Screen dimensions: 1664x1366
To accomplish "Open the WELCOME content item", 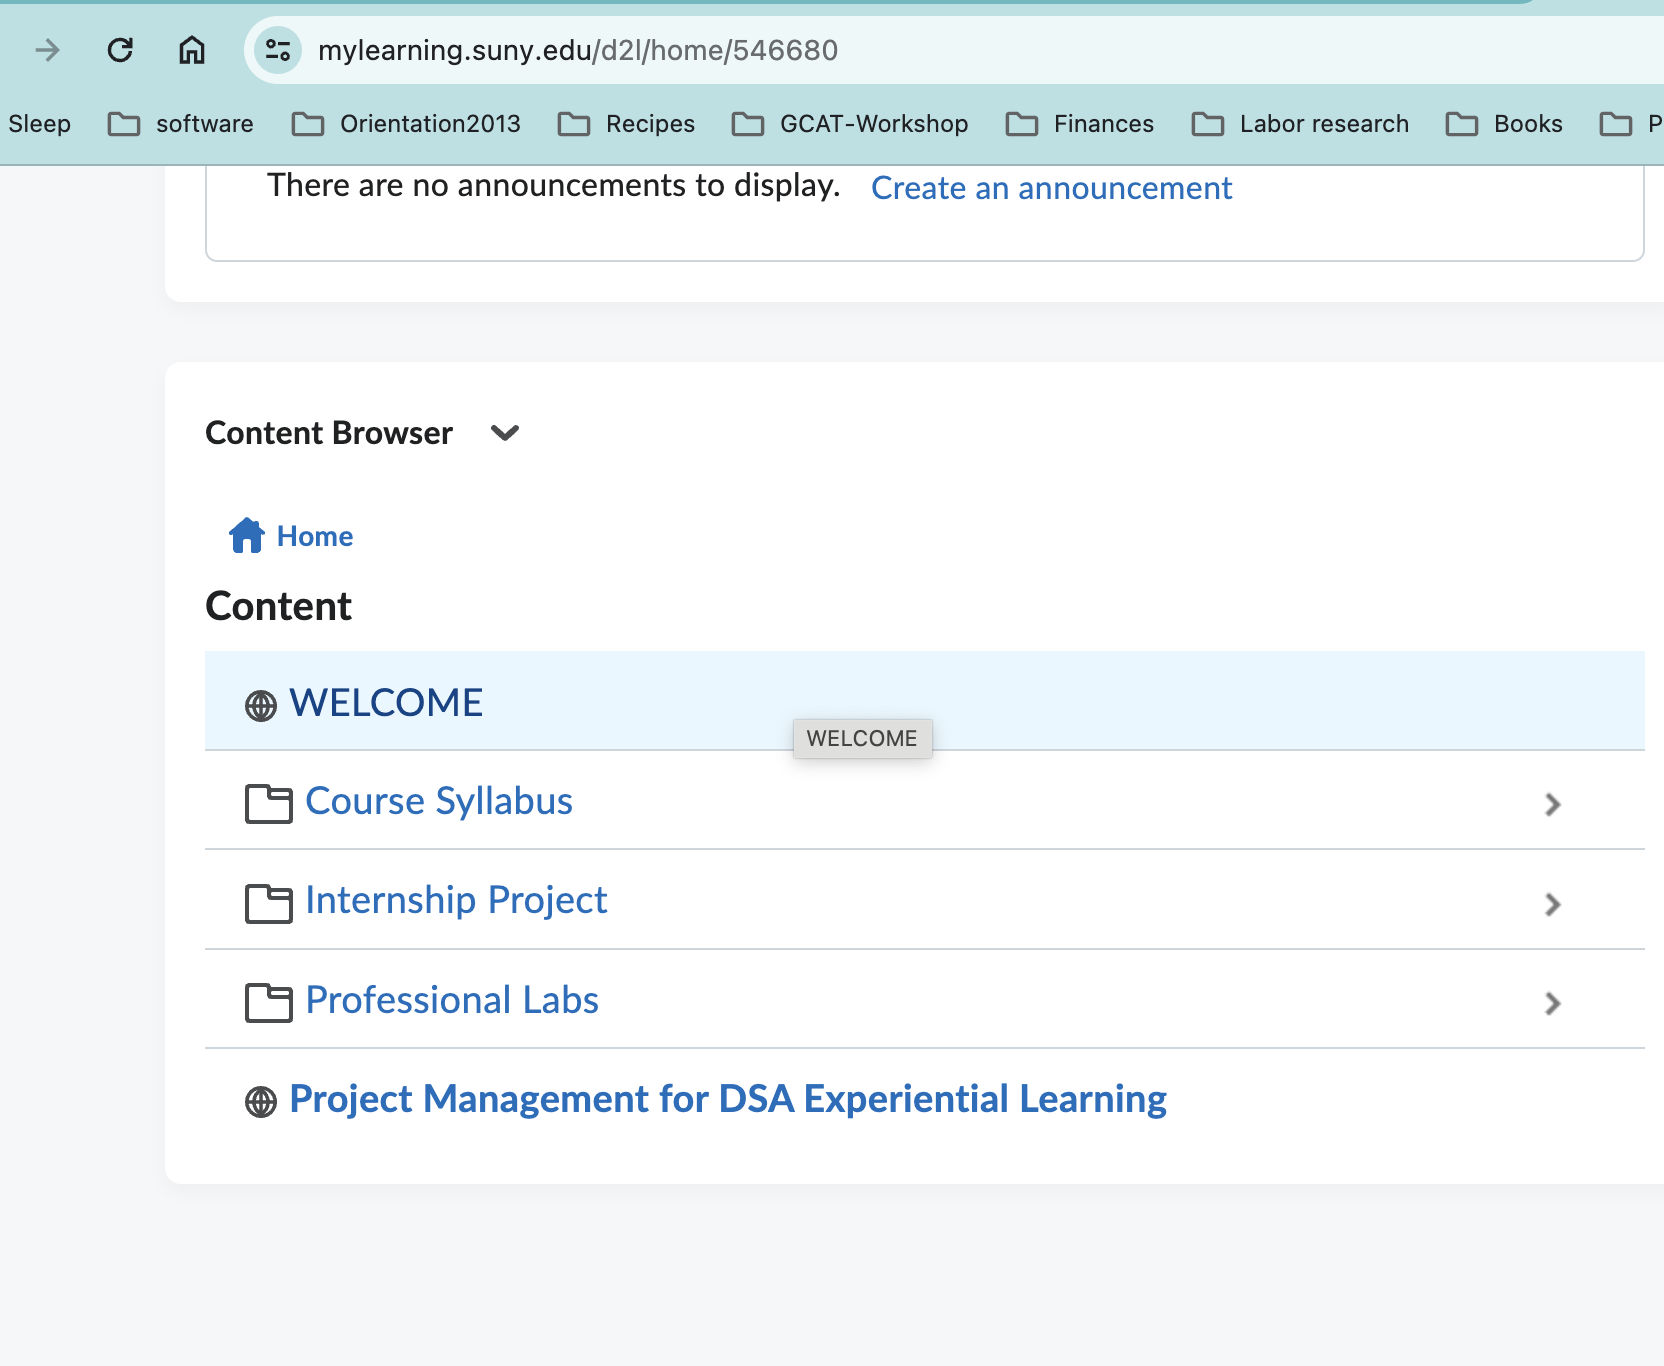I will pyautogui.click(x=386, y=703).
